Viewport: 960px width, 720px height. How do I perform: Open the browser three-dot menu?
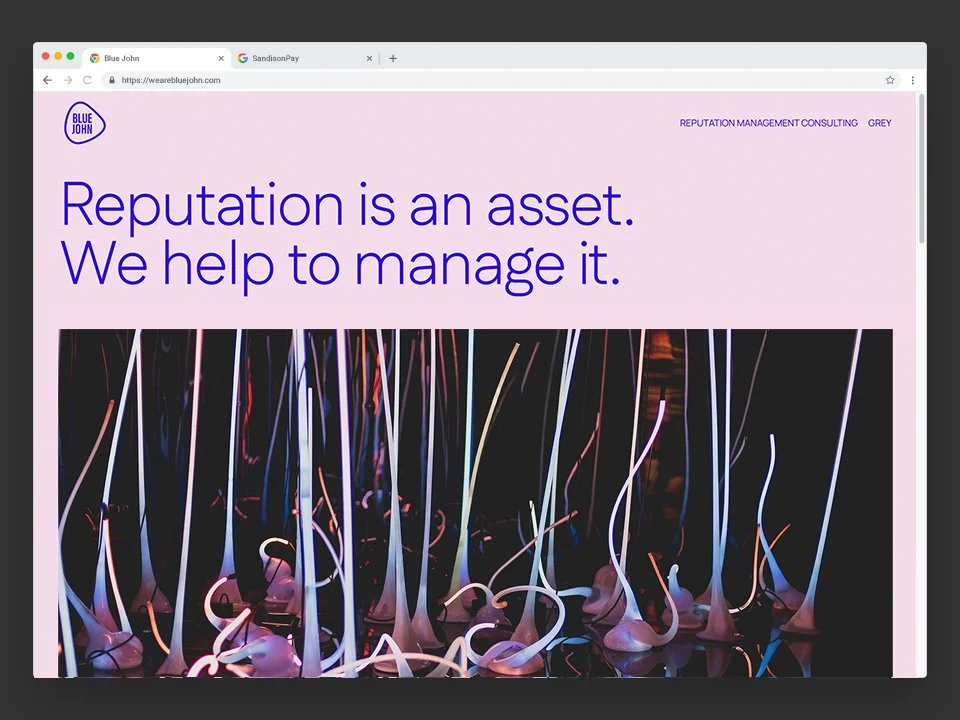[912, 80]
